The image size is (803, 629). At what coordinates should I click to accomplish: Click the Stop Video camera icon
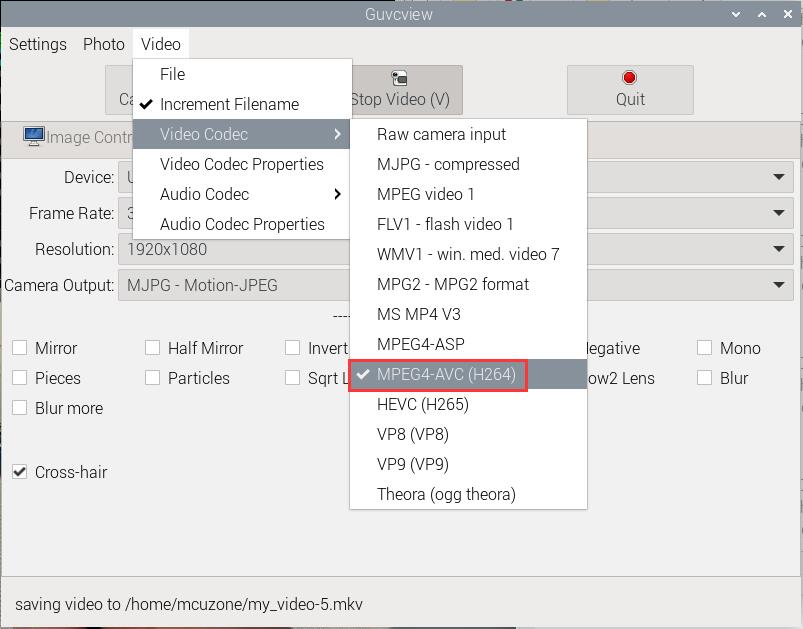[x=399, y=78]
